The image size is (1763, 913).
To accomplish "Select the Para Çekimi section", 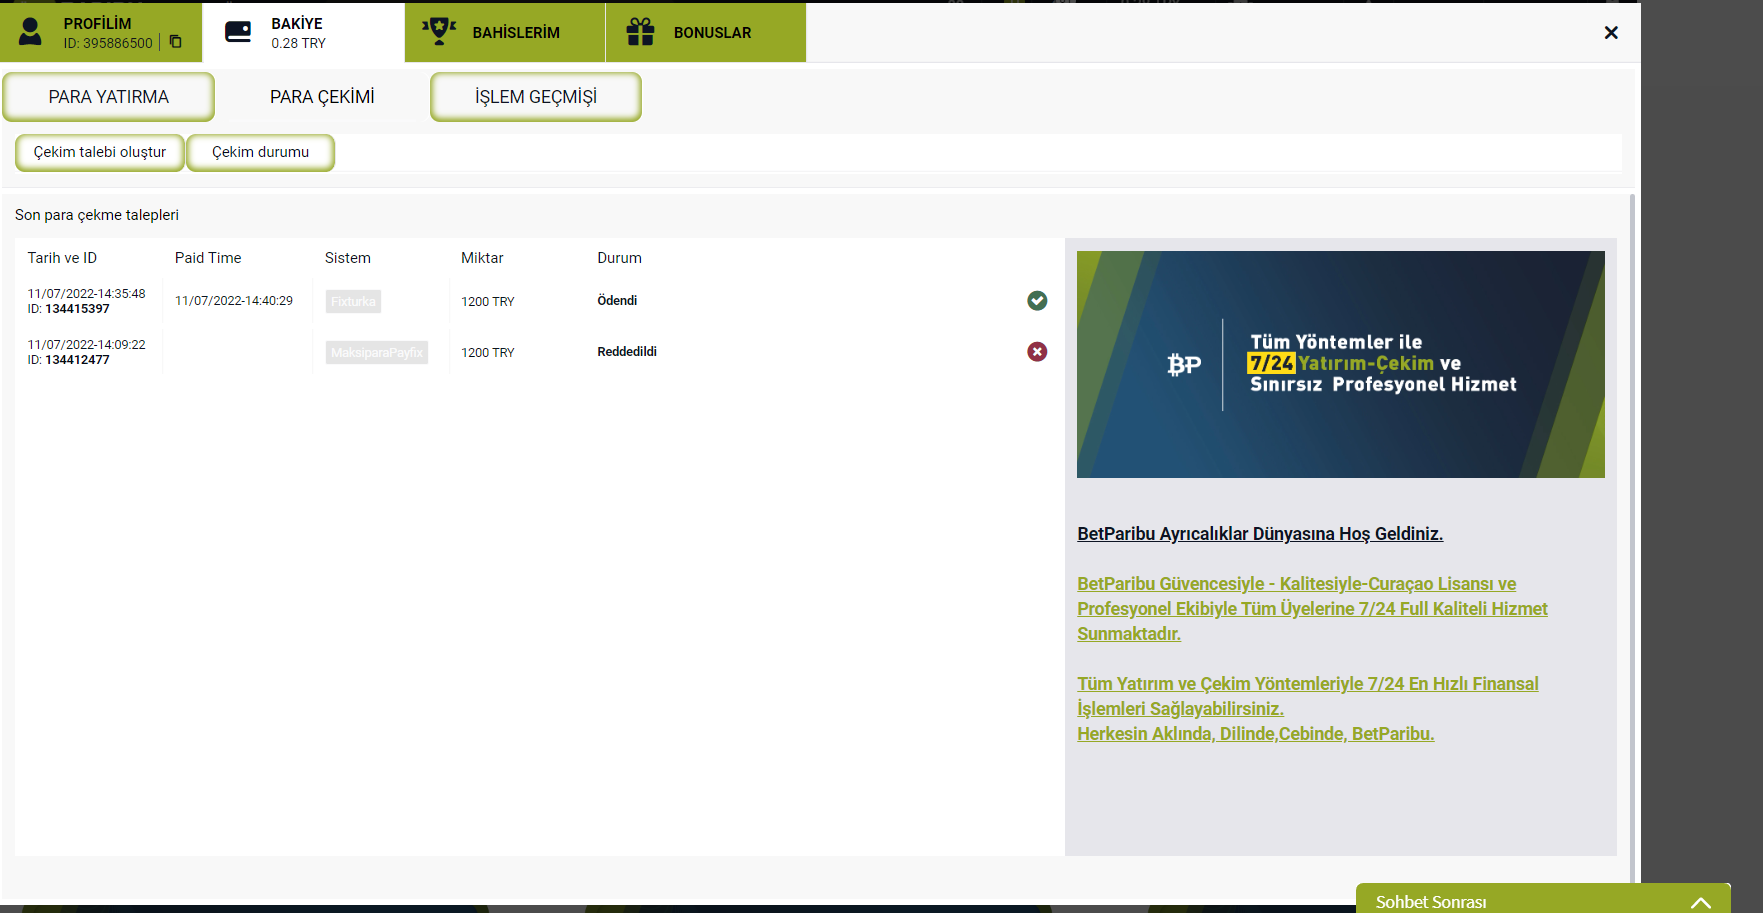I will point(322,97).
